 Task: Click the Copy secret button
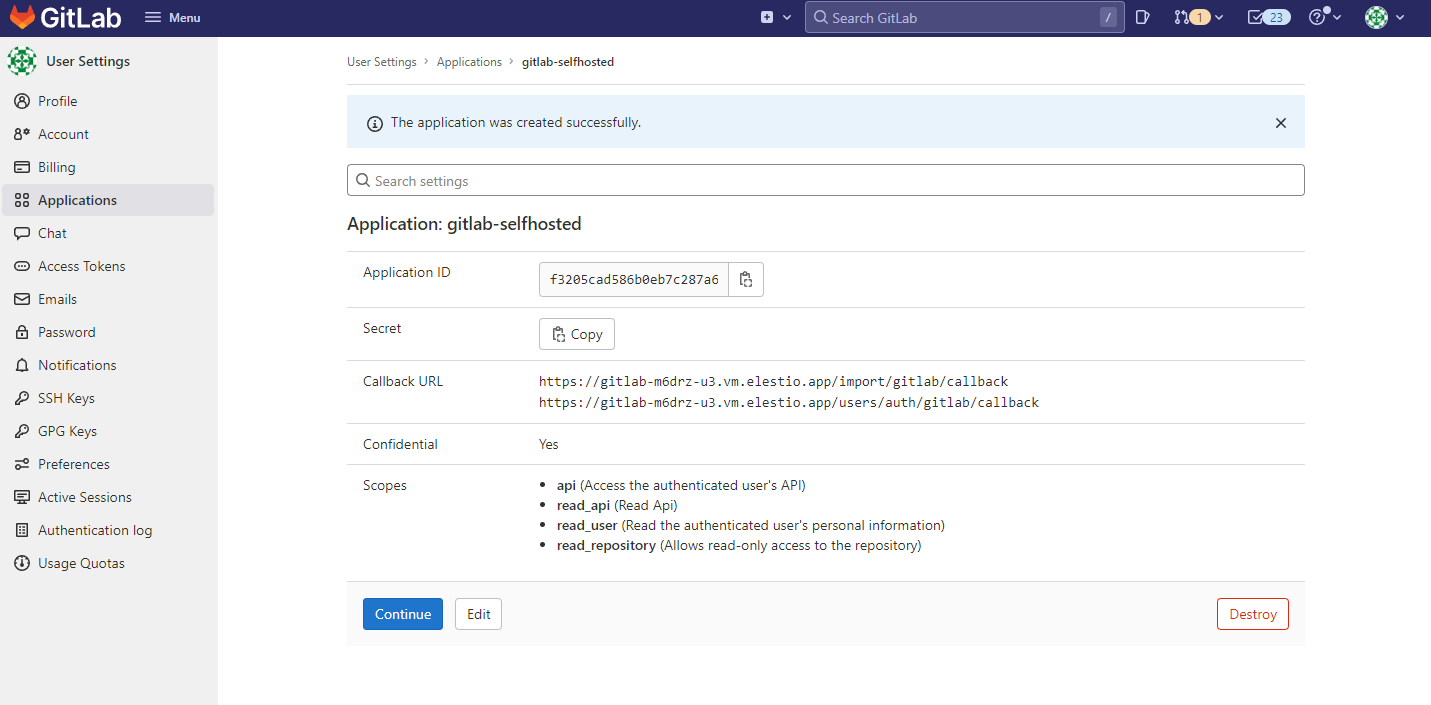click(x=577, y=334)
